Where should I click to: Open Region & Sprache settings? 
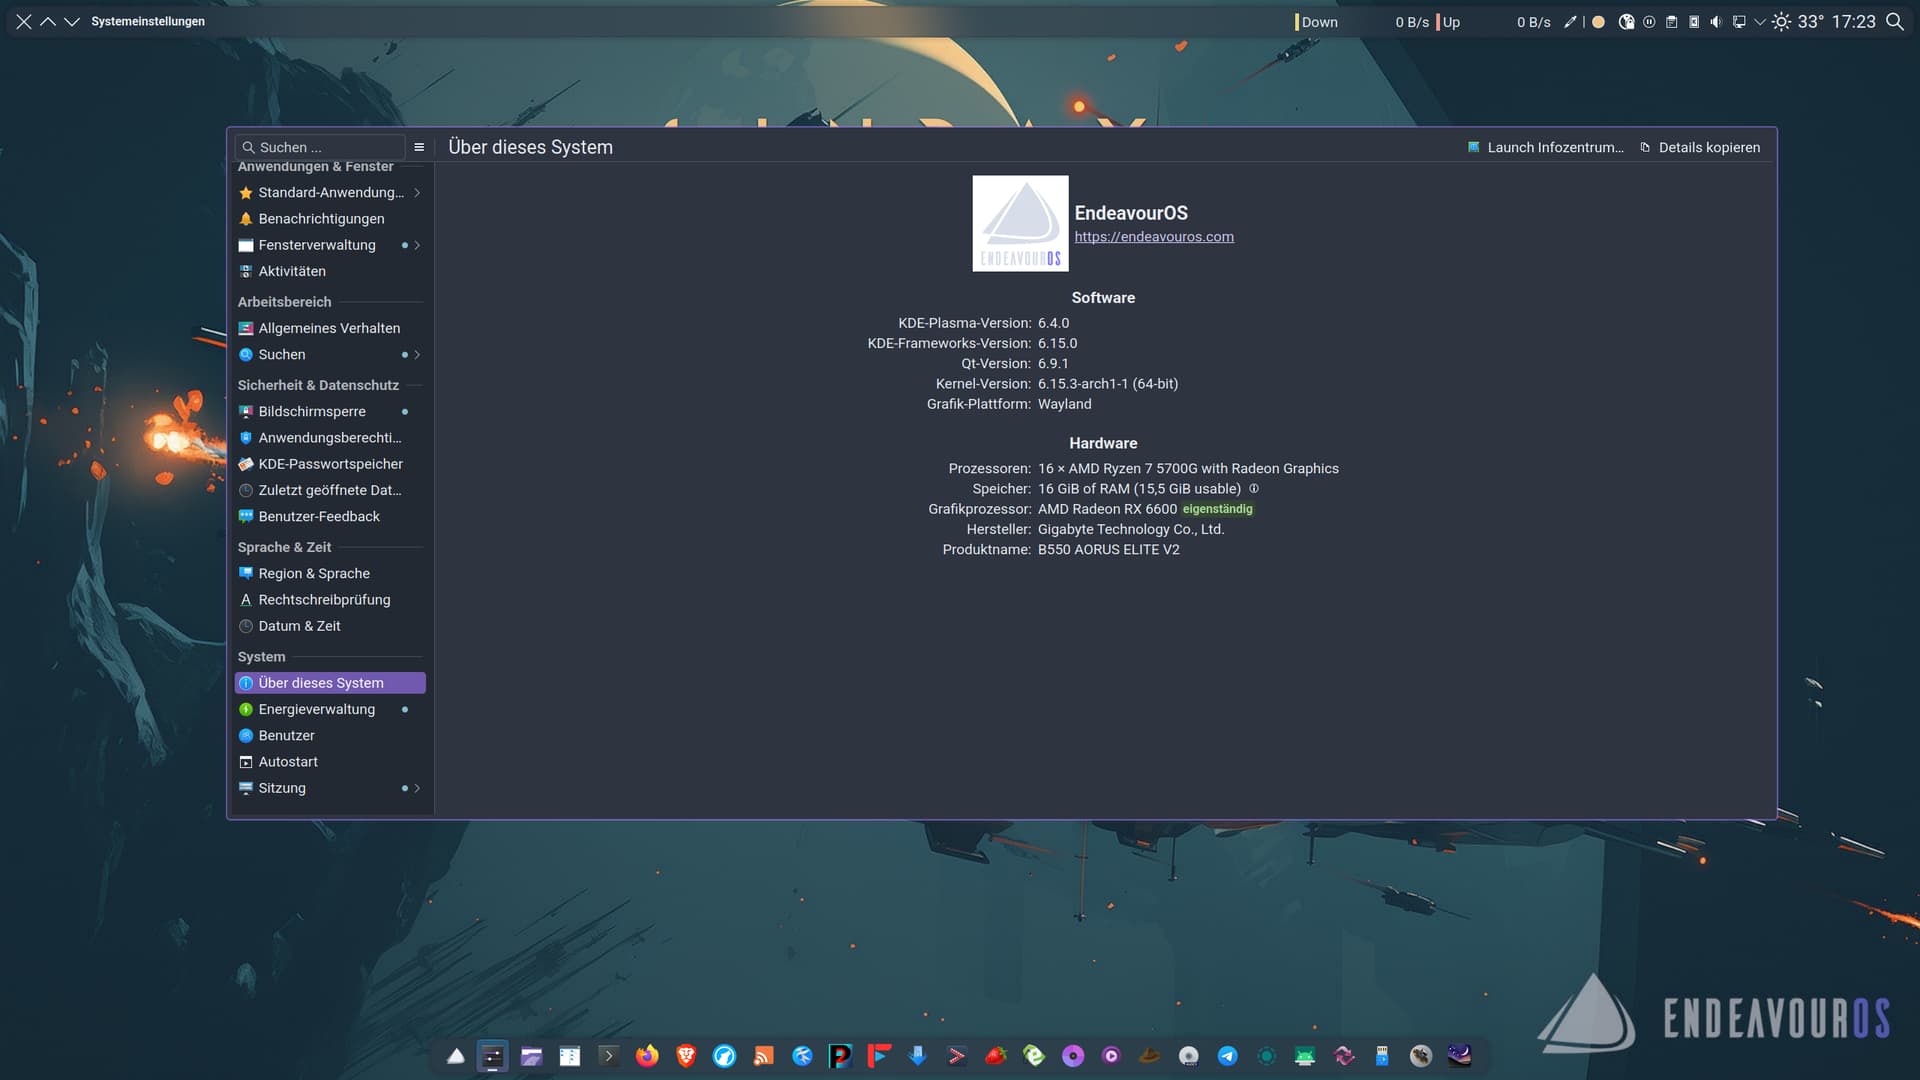tap(314, 573)
